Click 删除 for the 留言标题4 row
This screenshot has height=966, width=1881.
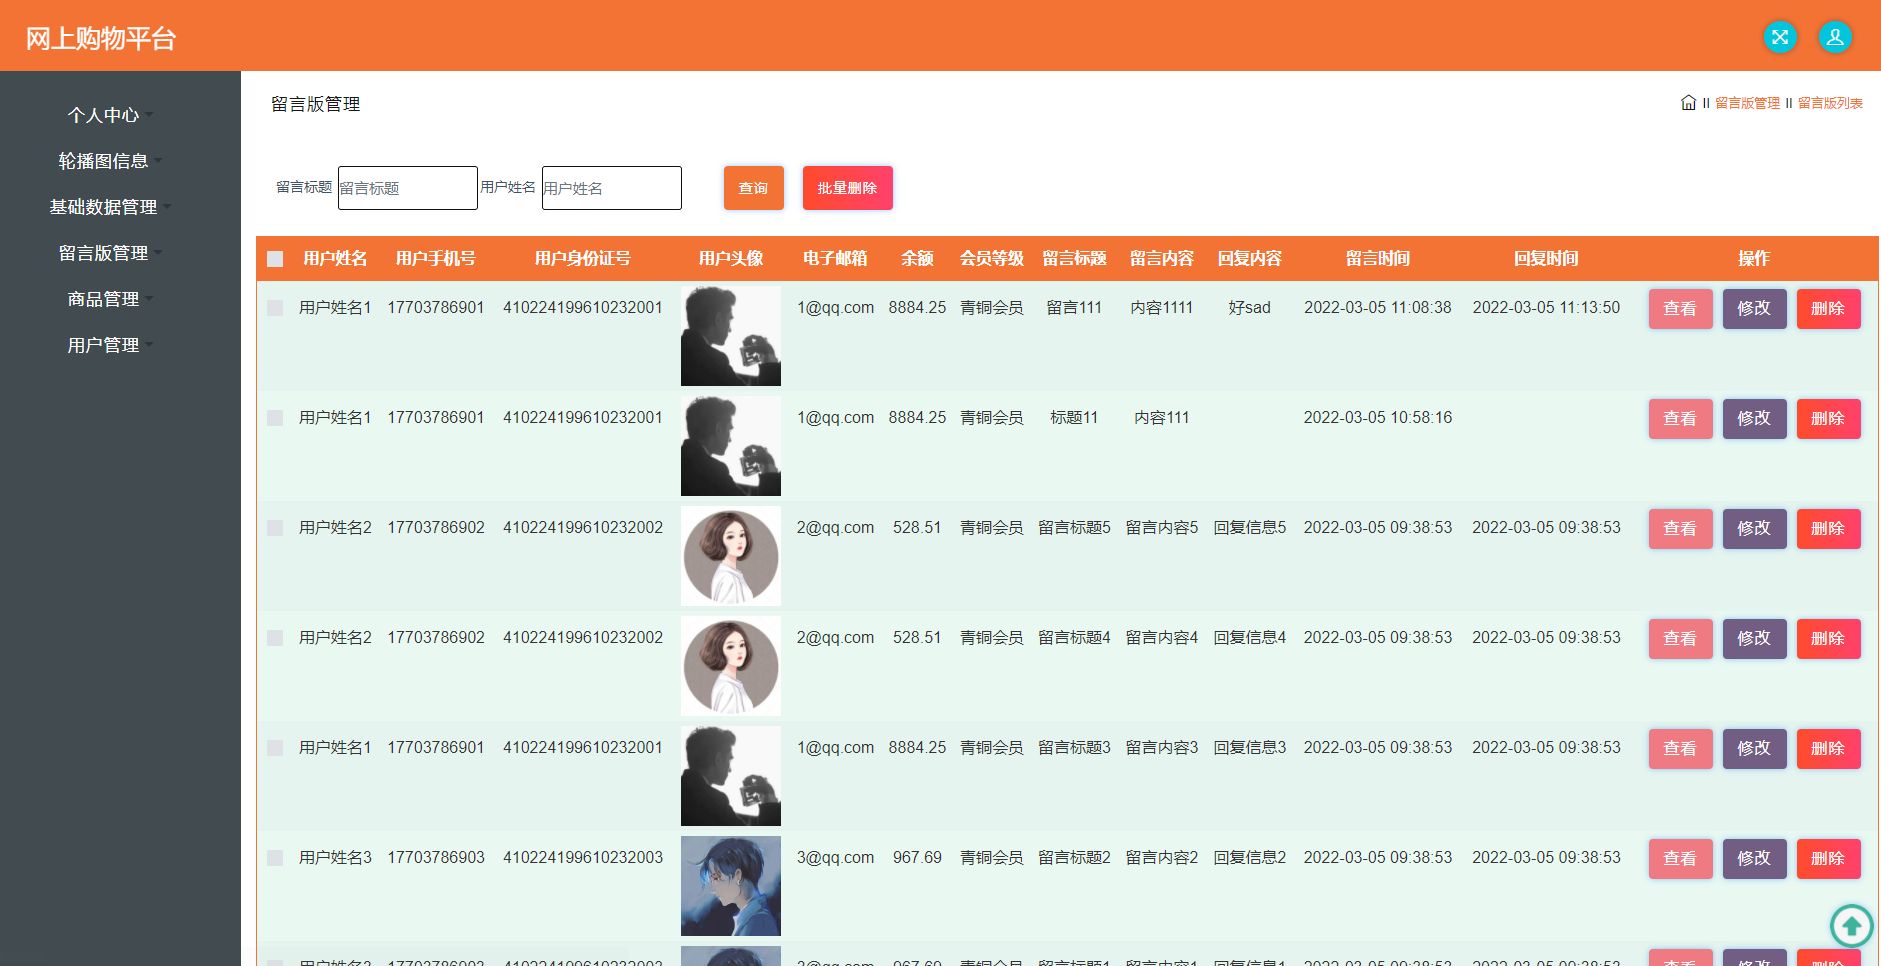tap(1828, 638)
